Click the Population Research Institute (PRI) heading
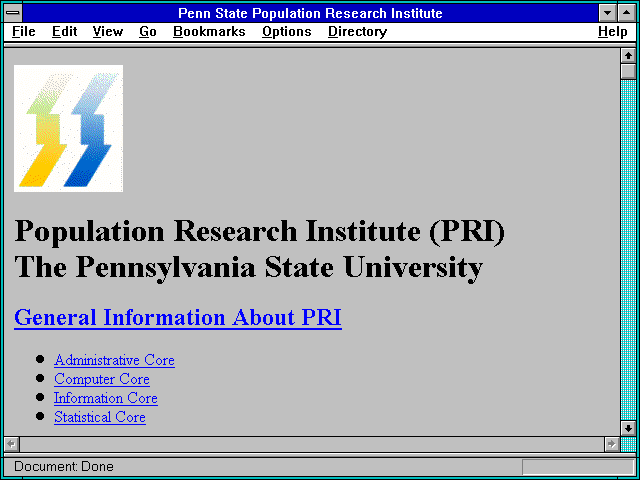This screenshot has width=640, height=480. coord(260,232)
